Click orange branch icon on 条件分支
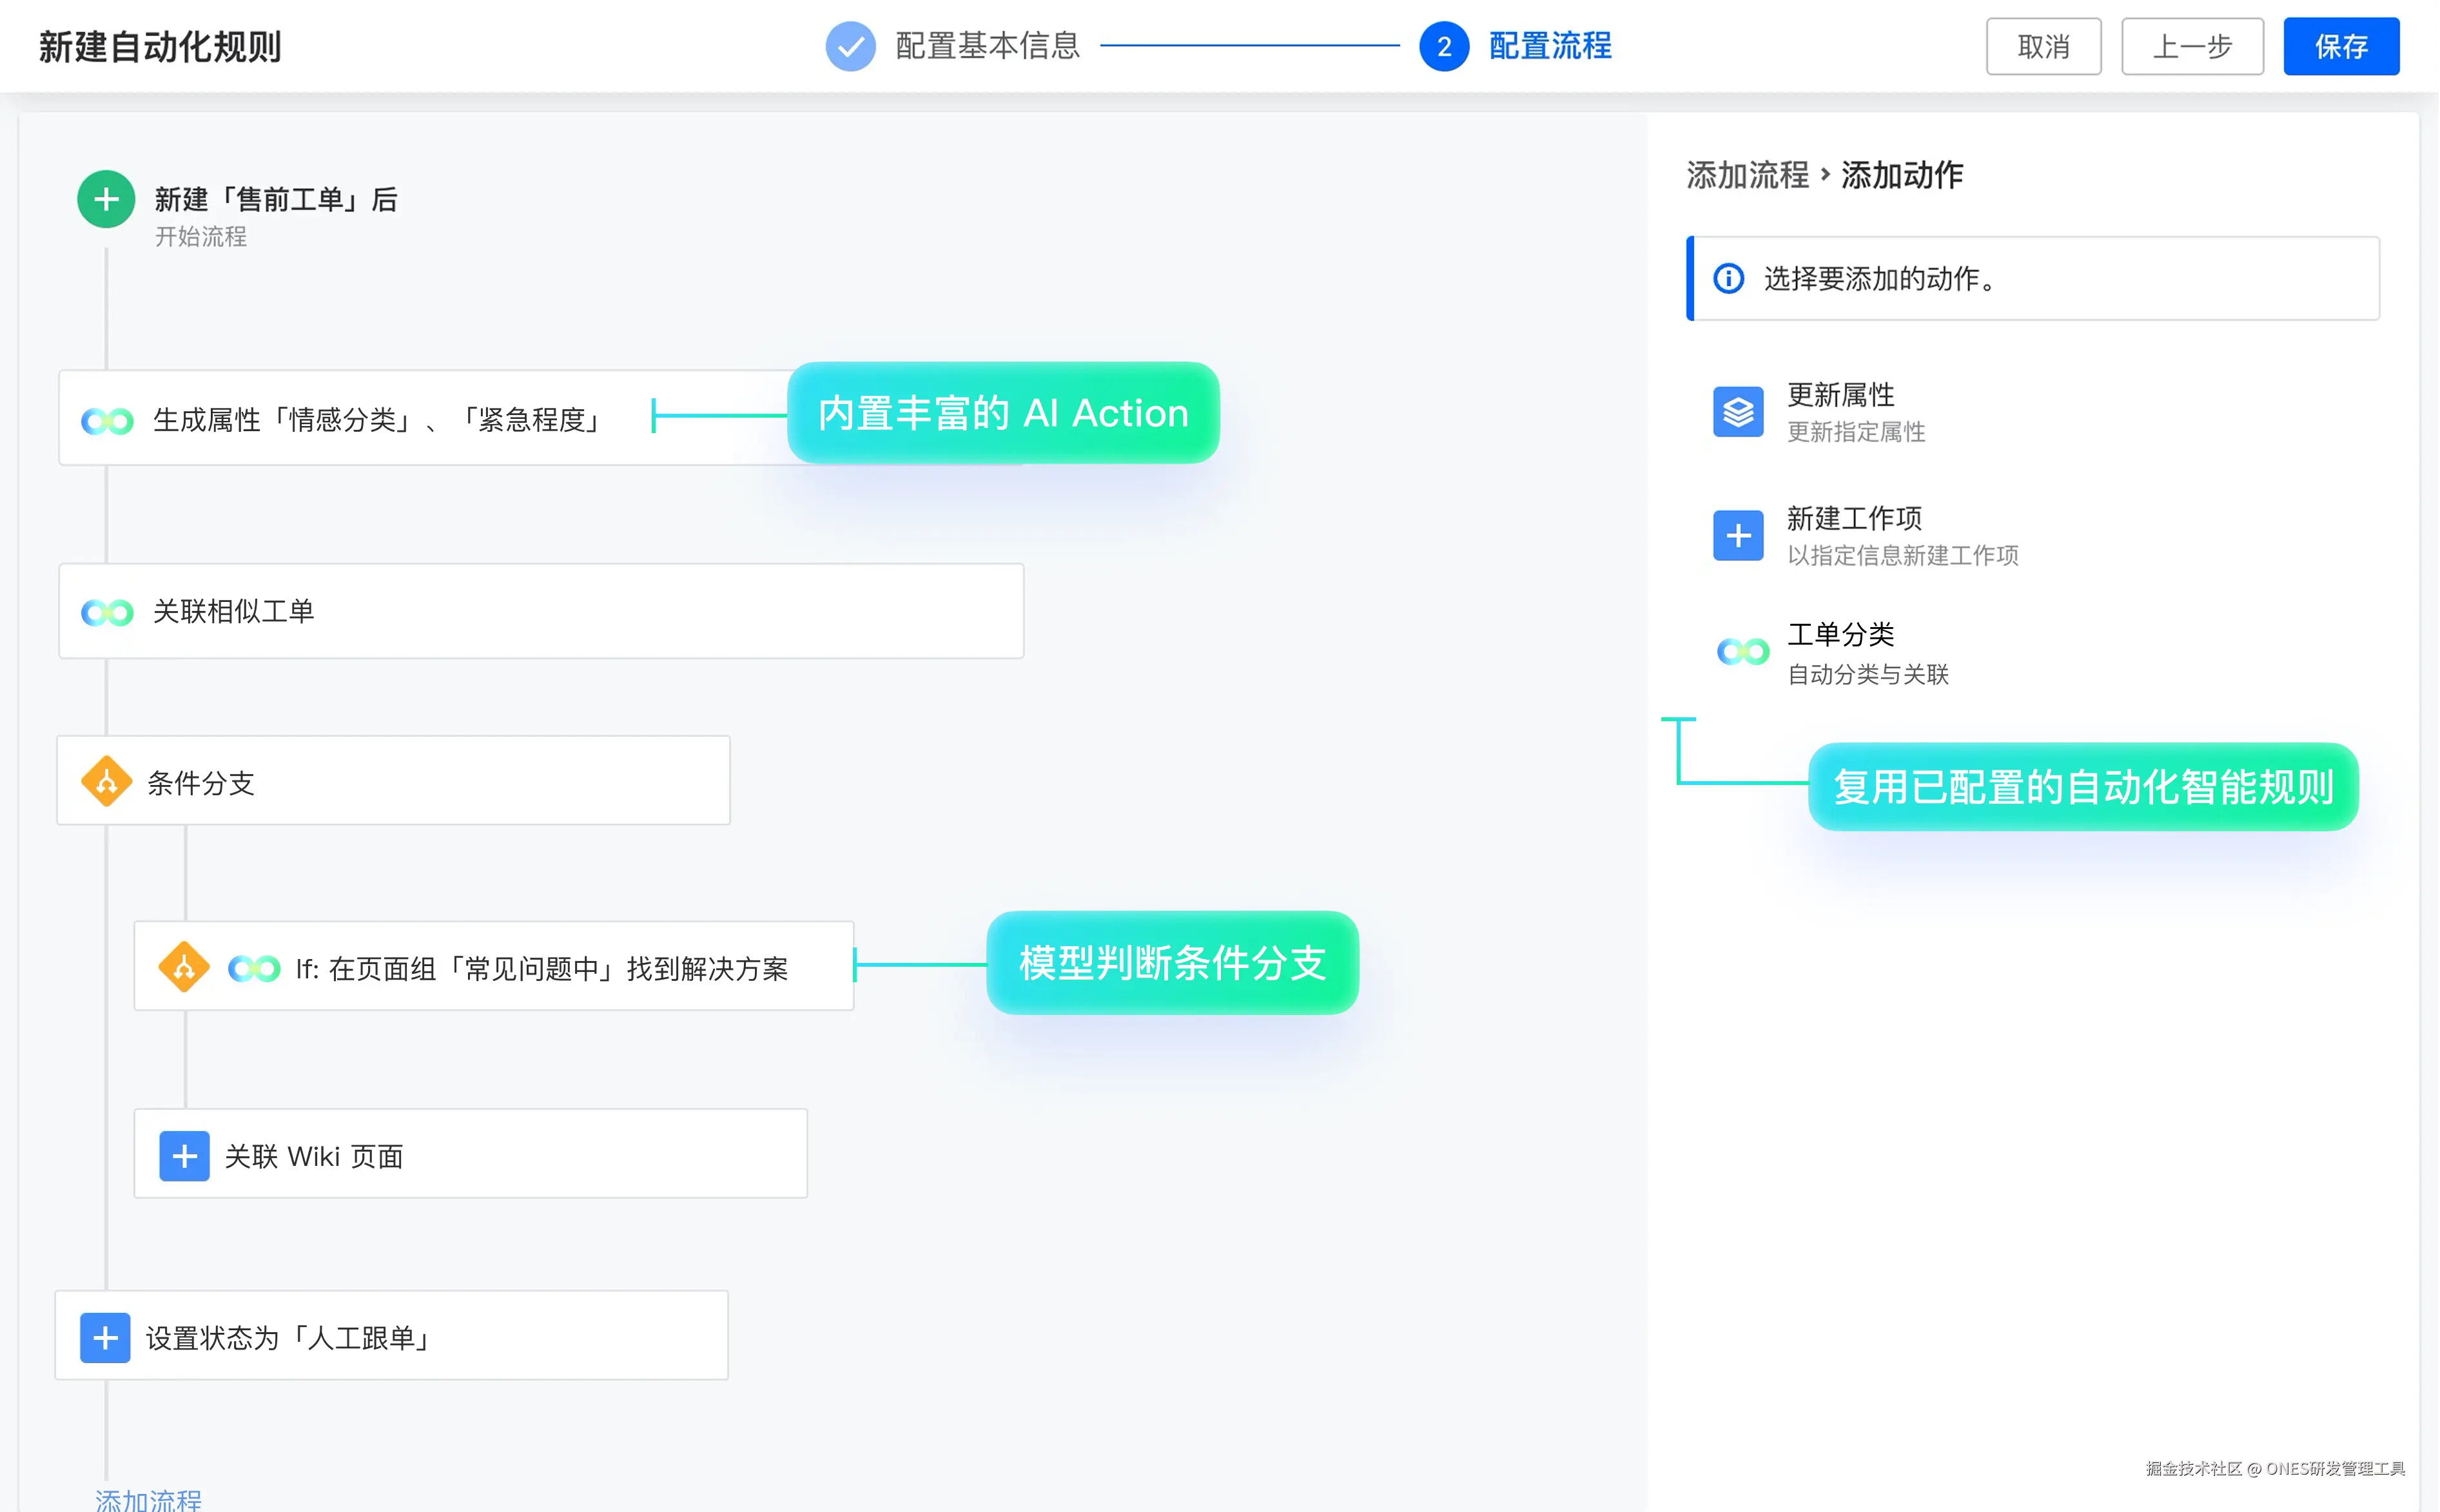 107,781
